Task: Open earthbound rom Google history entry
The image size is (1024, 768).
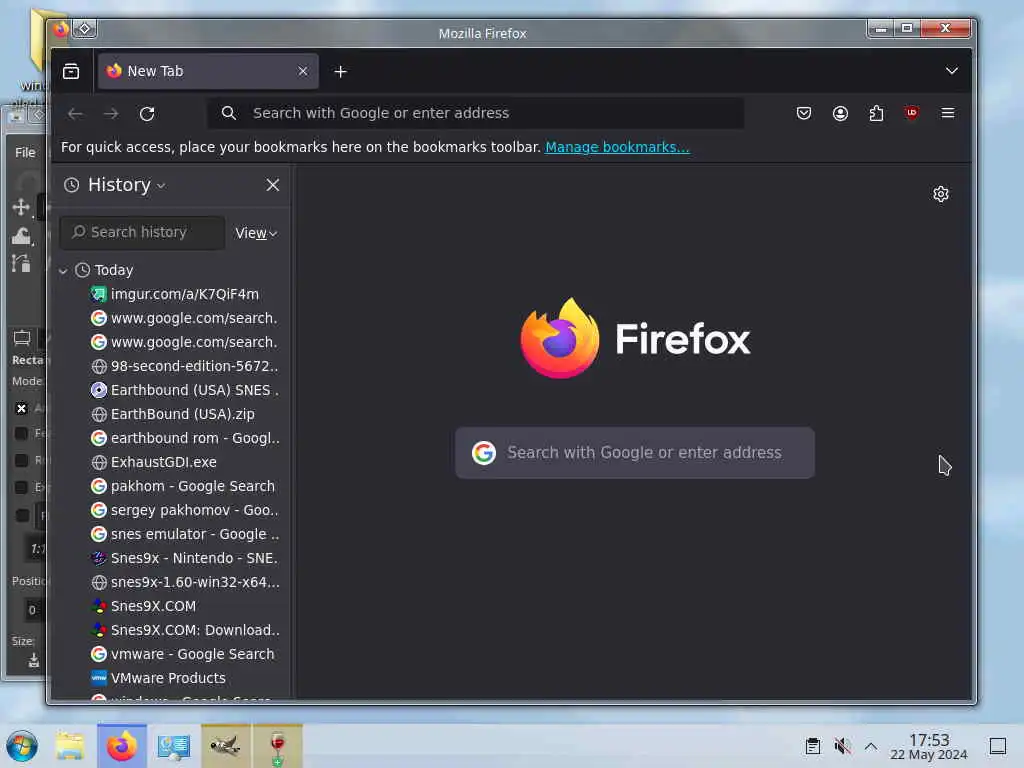Action: (x=185, y=438)
